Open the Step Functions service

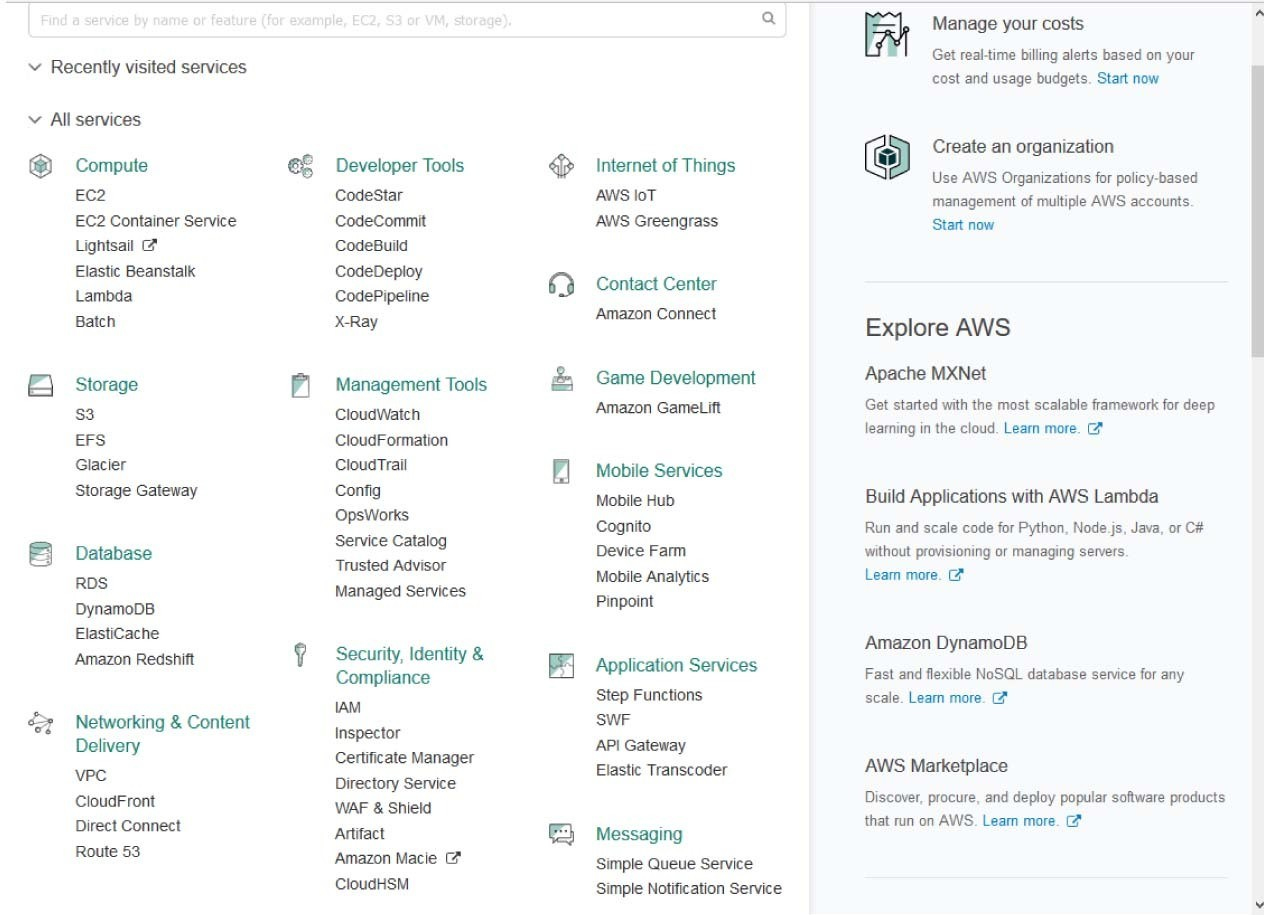tap(649, 696)
